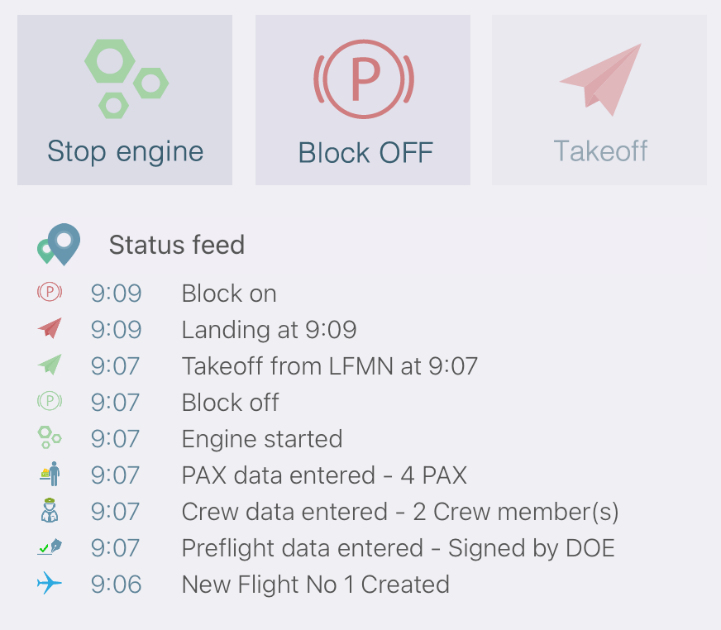Click the passenger with luggage PAX icon
This screenshot has width=721, height=630.
(50, 474)
